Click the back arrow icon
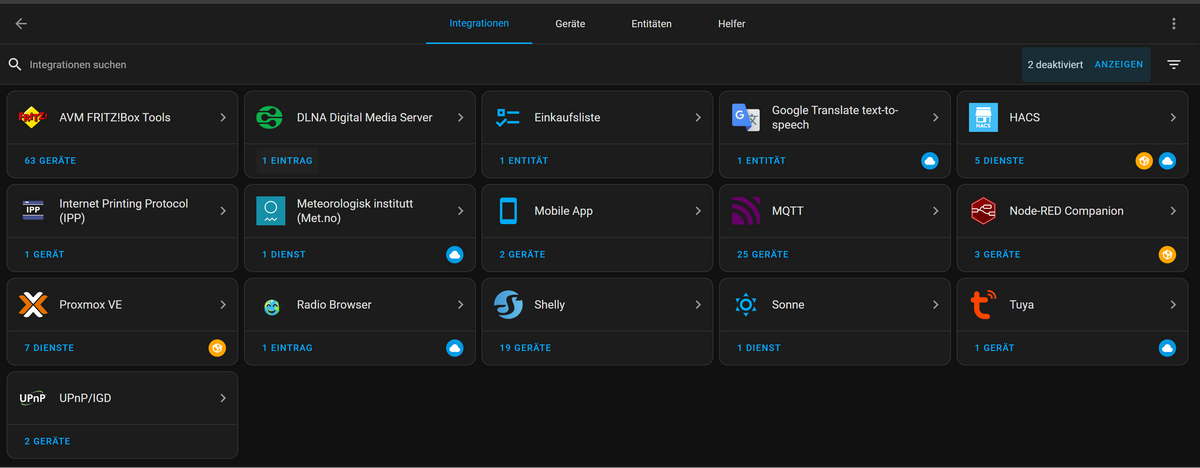 pyautogui.click(x=22, y=23)
